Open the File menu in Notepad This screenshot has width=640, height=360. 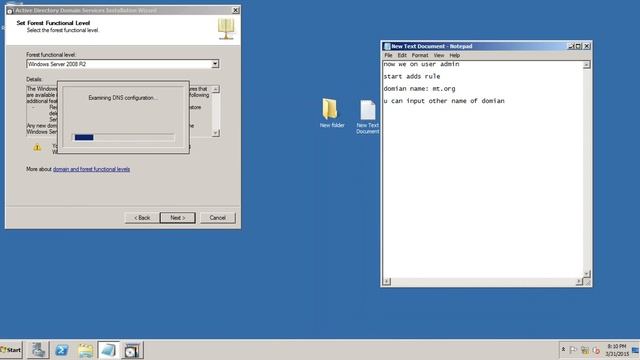click(x=388, y=55)
